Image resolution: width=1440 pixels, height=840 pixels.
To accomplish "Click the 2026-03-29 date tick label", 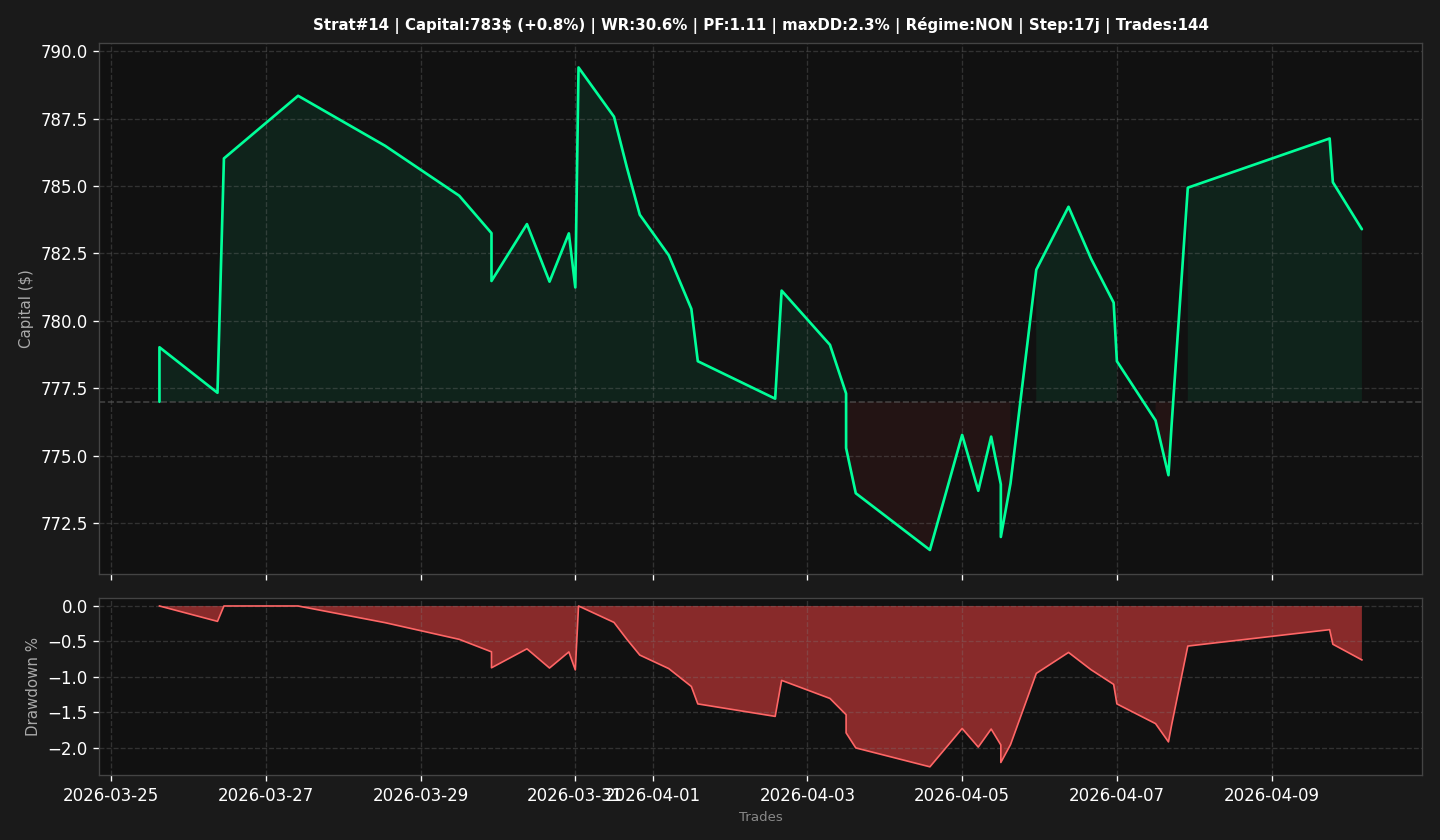I will tap(421, 796).
